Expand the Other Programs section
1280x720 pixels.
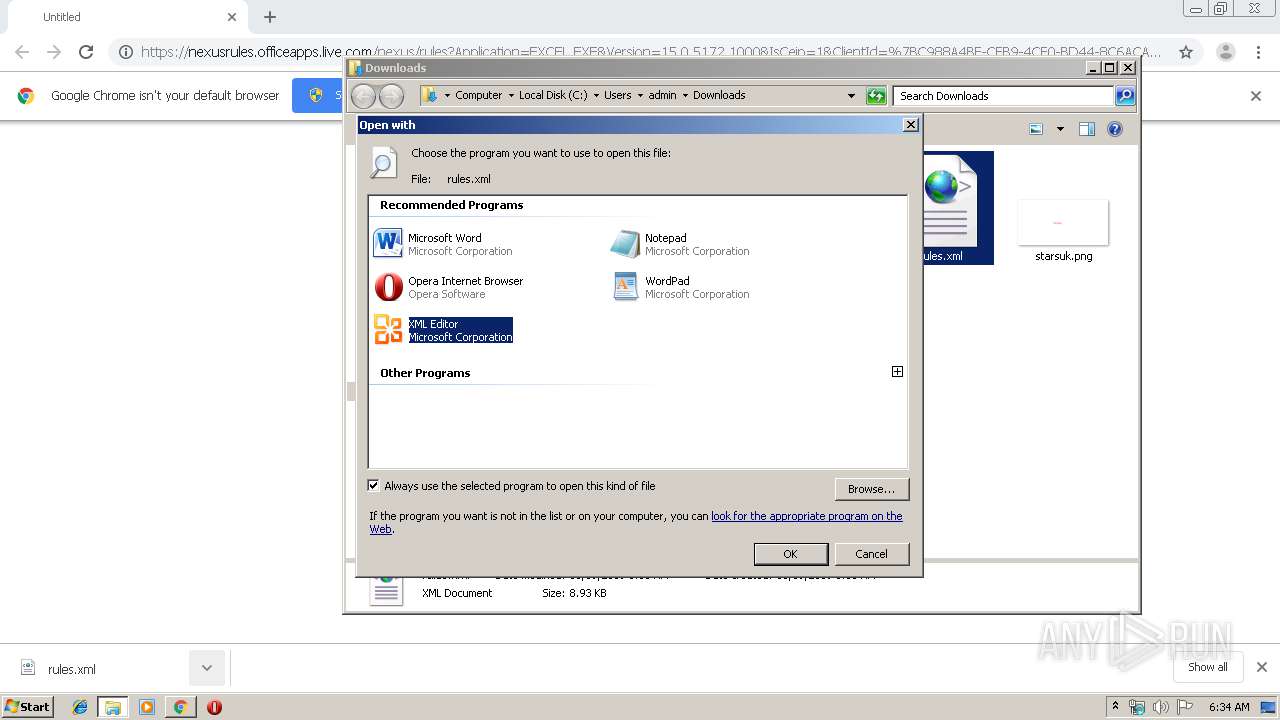pos(897,372)
